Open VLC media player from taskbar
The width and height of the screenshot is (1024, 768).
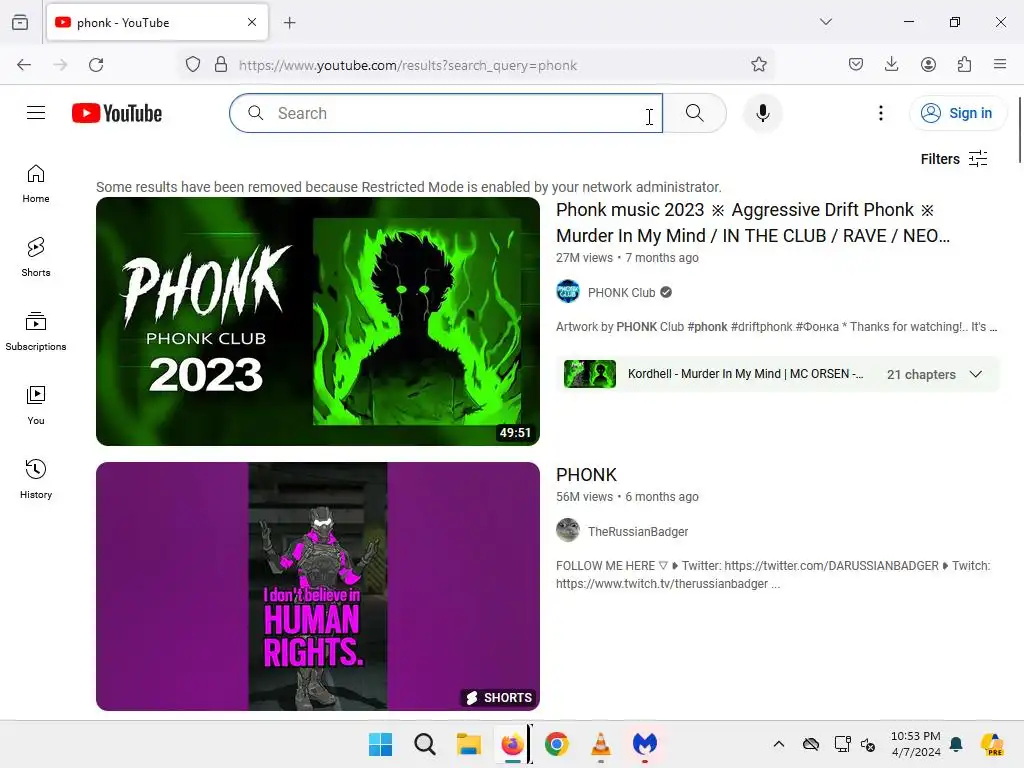coord(601,744)
